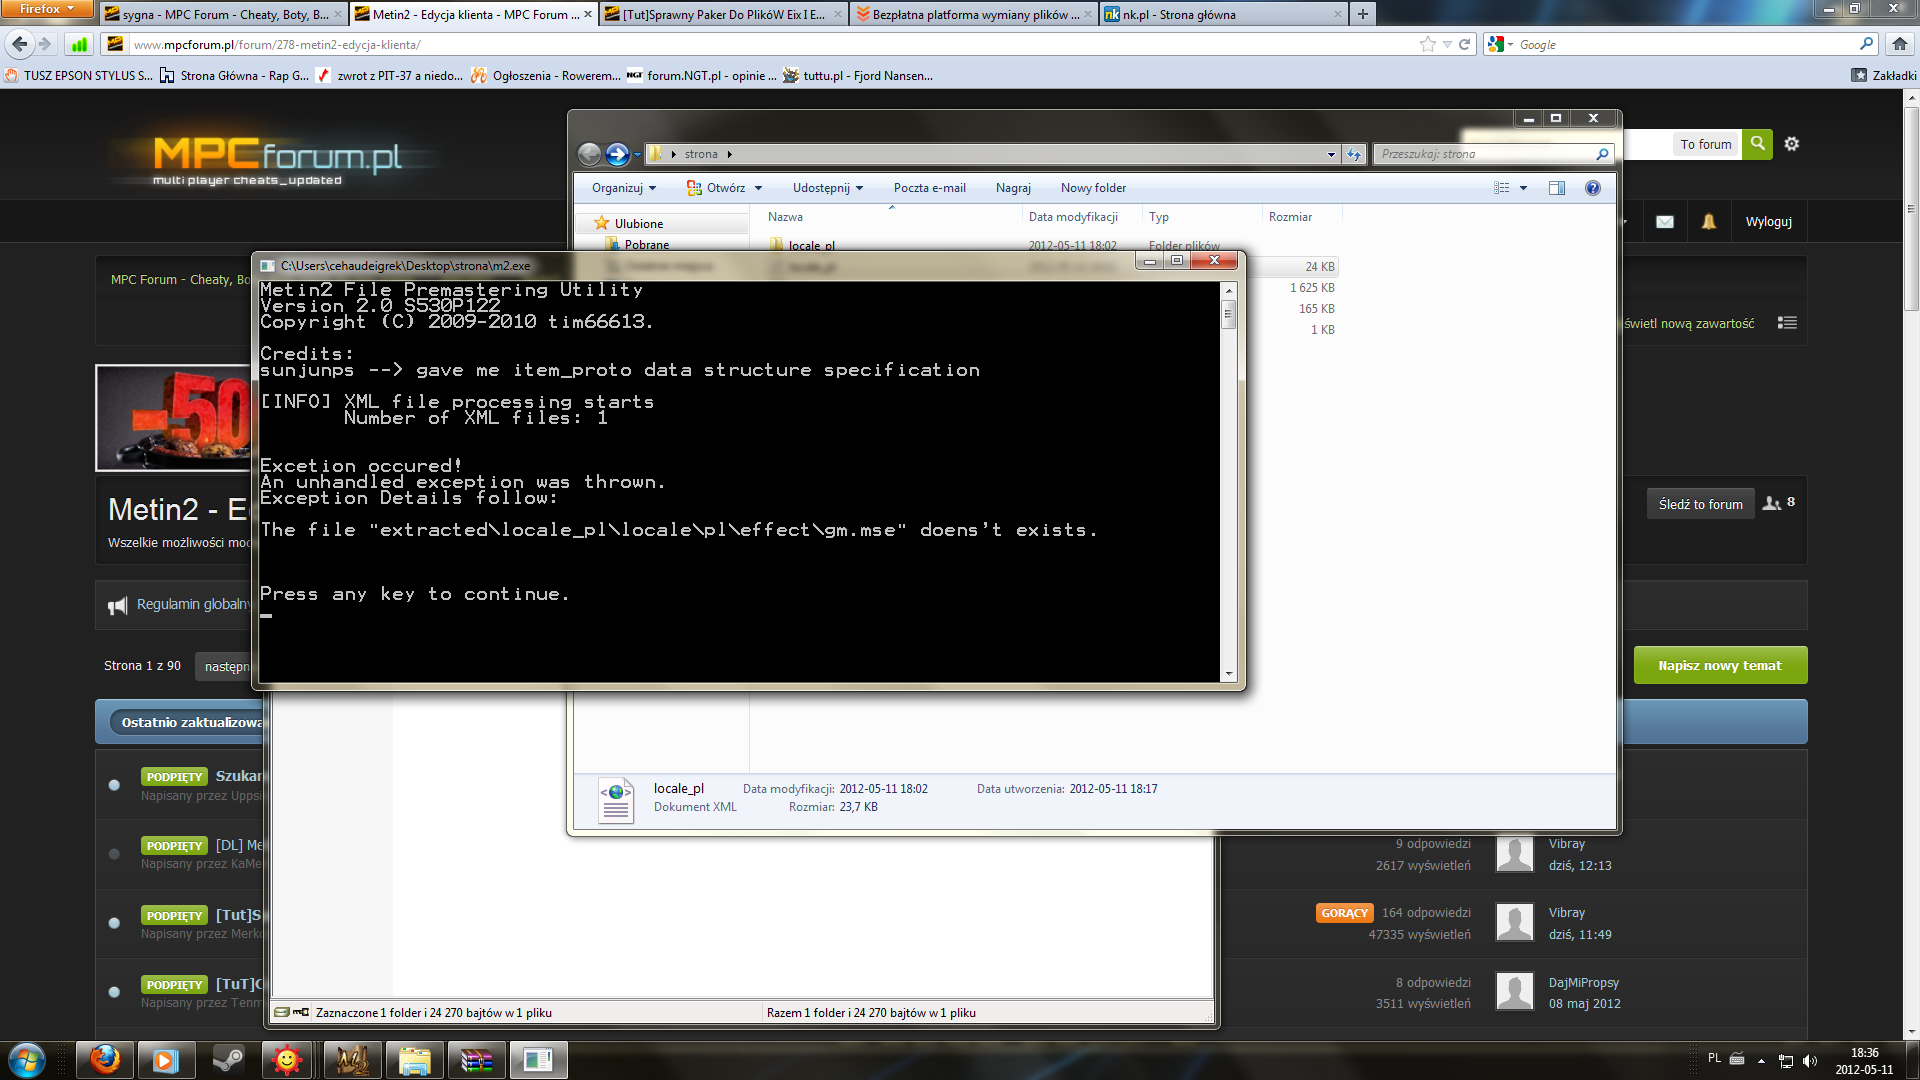Open forum notifications bell
Image resolution: width=1920 pixels, height=1080 pixels.
[1709, 222]
